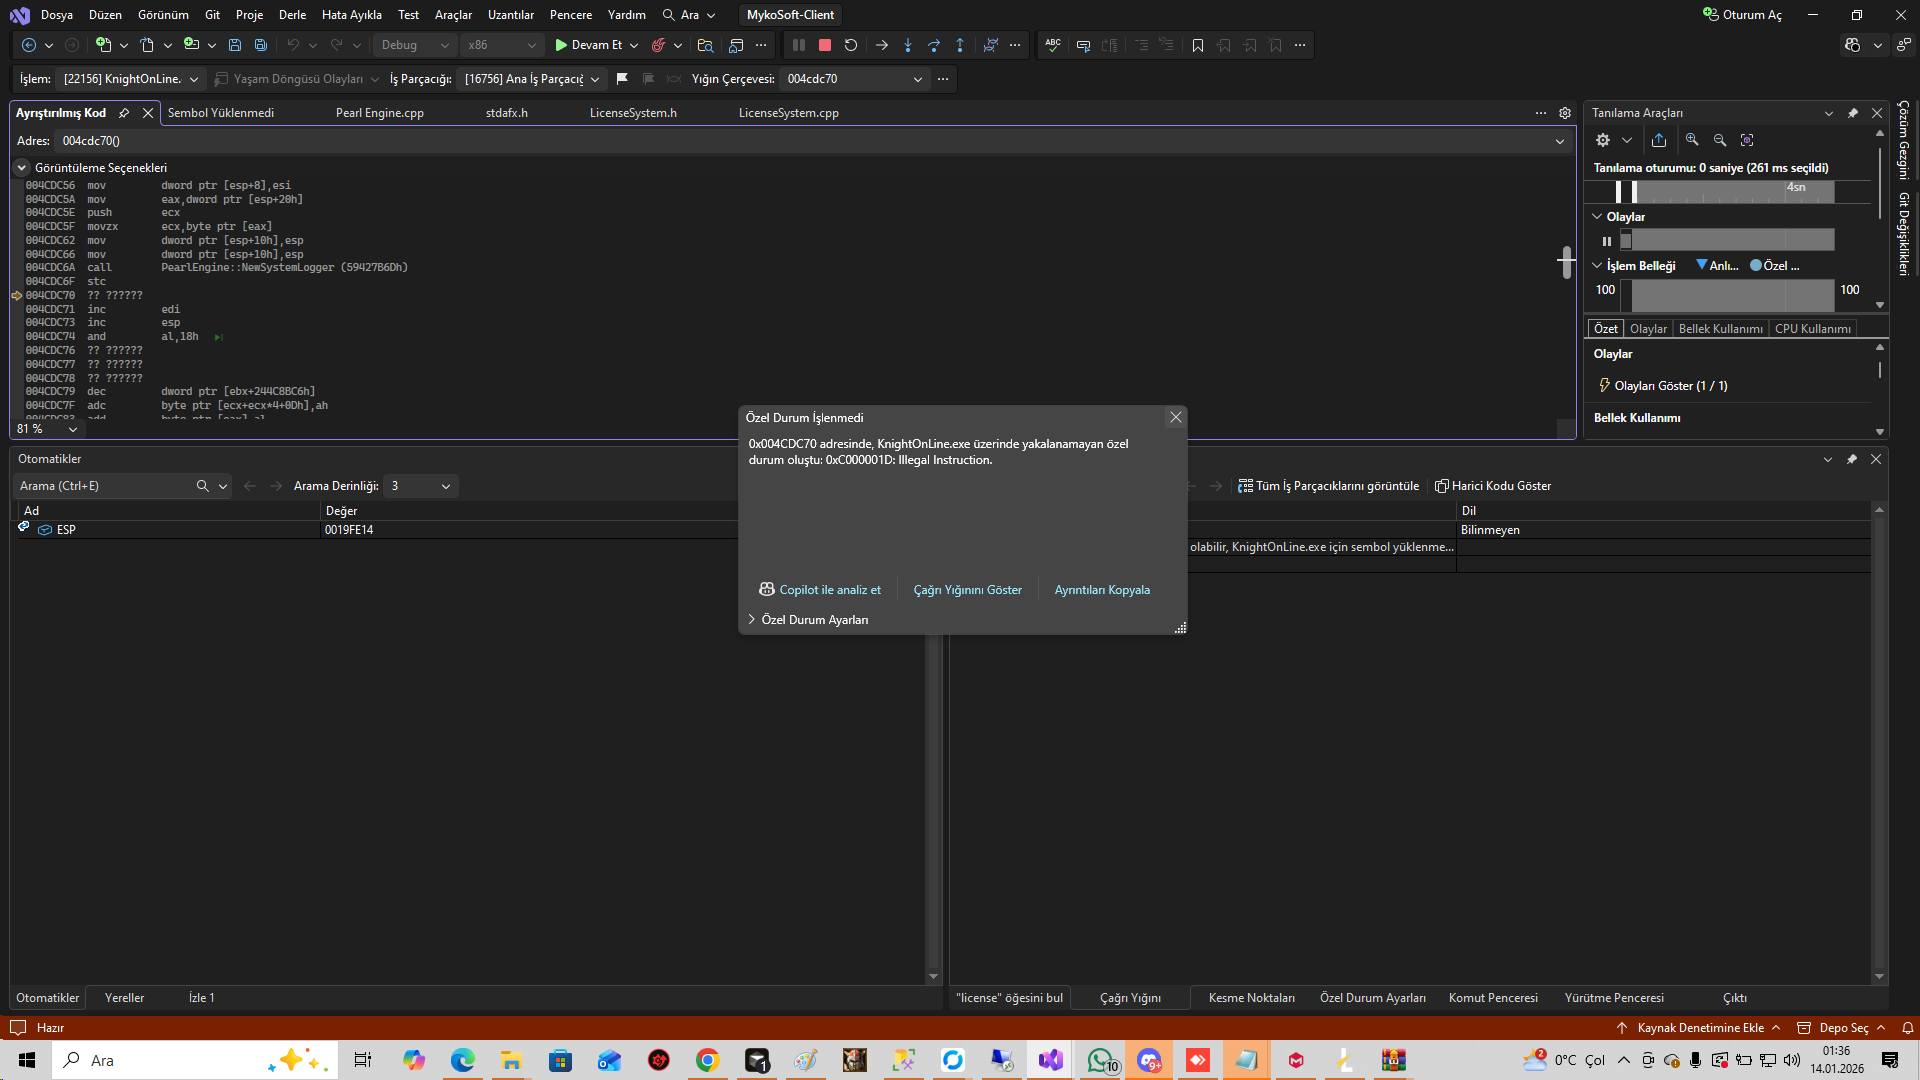1920x1080 pixels.
Task: Switch to the Pearl Engine.cpp tab
Action: pyautogui.click(x=380, y=113)
